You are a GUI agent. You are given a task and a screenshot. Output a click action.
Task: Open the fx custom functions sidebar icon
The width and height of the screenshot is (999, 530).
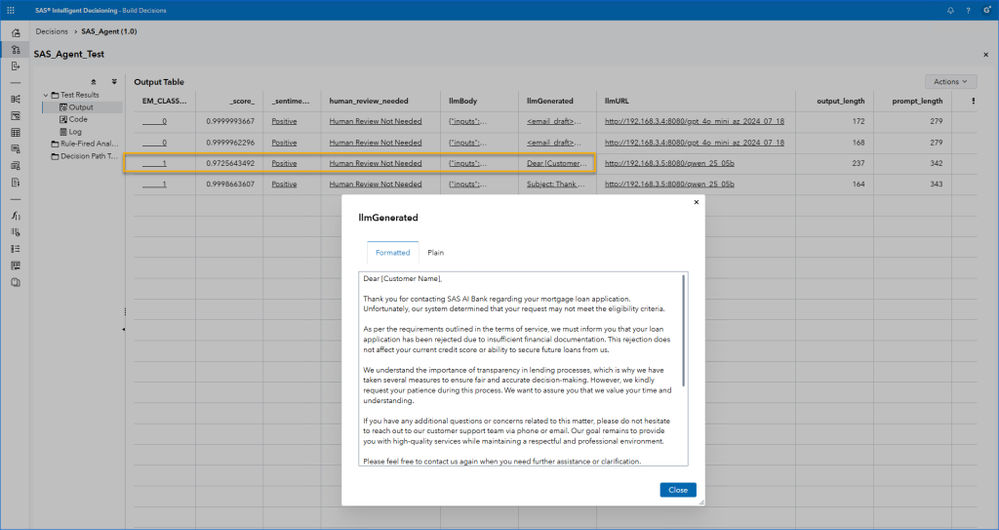15,215
